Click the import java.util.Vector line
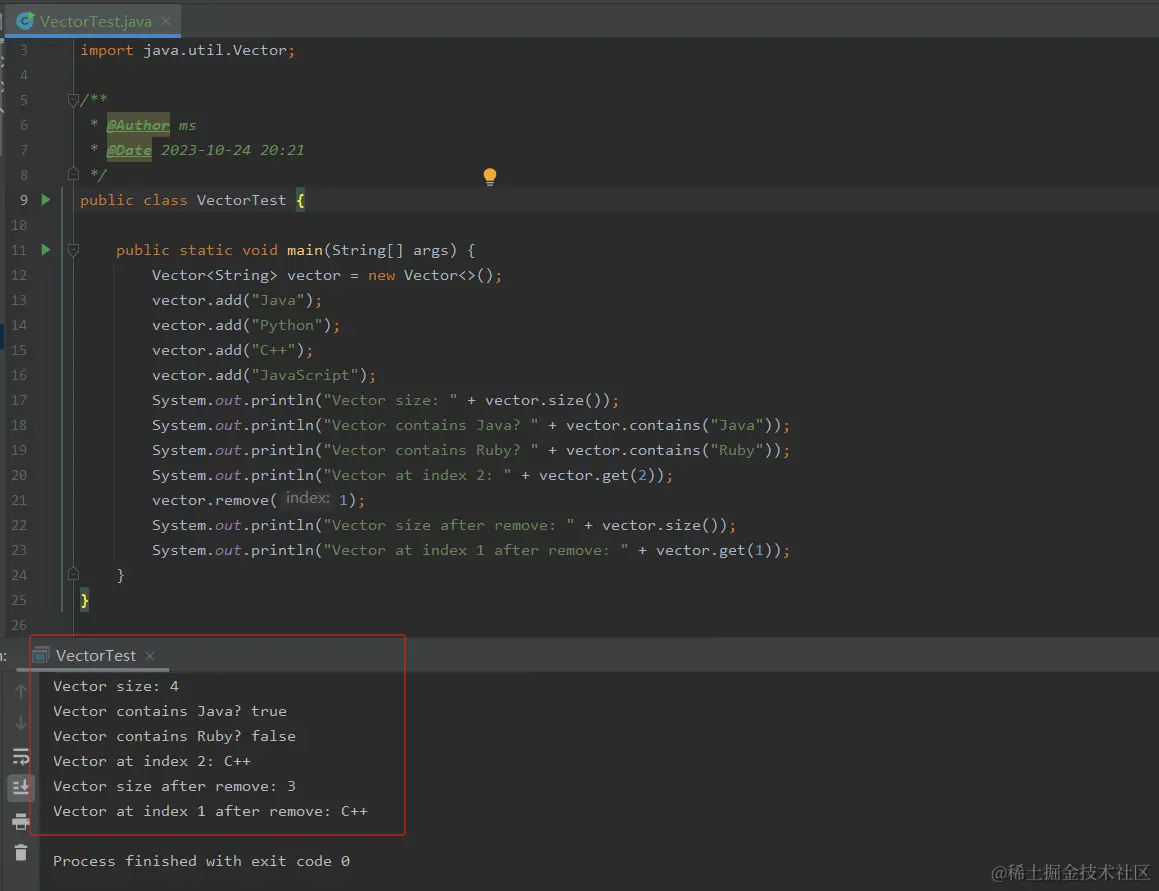Viewport: 1159px width, 891px height. (x=187, y=50)
